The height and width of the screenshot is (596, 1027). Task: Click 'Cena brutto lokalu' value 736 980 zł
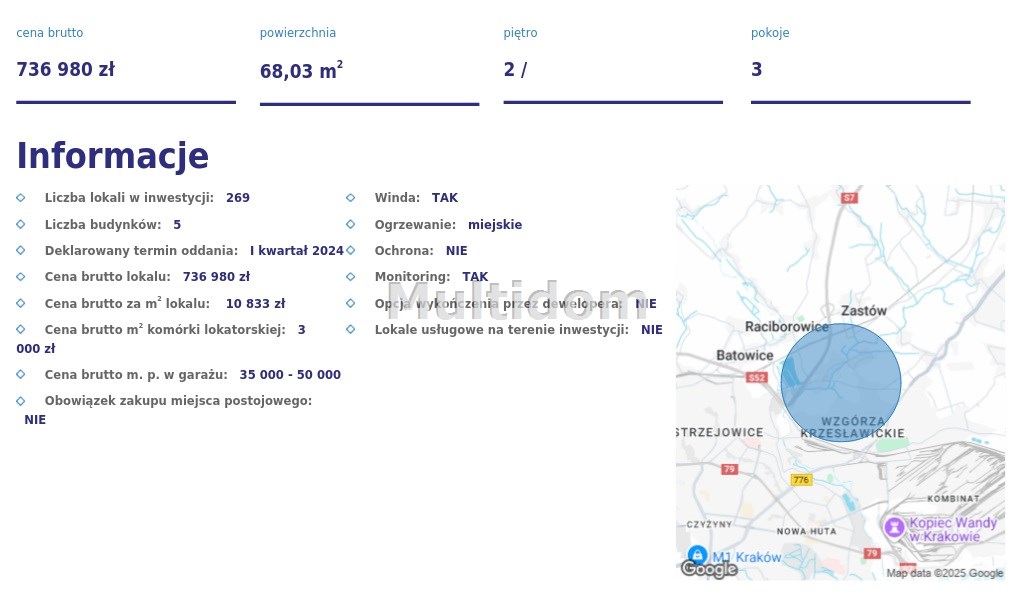coord(216,277)
